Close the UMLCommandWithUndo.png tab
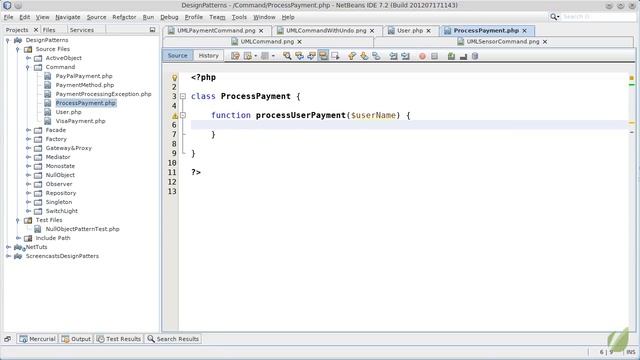 [372, 31]
